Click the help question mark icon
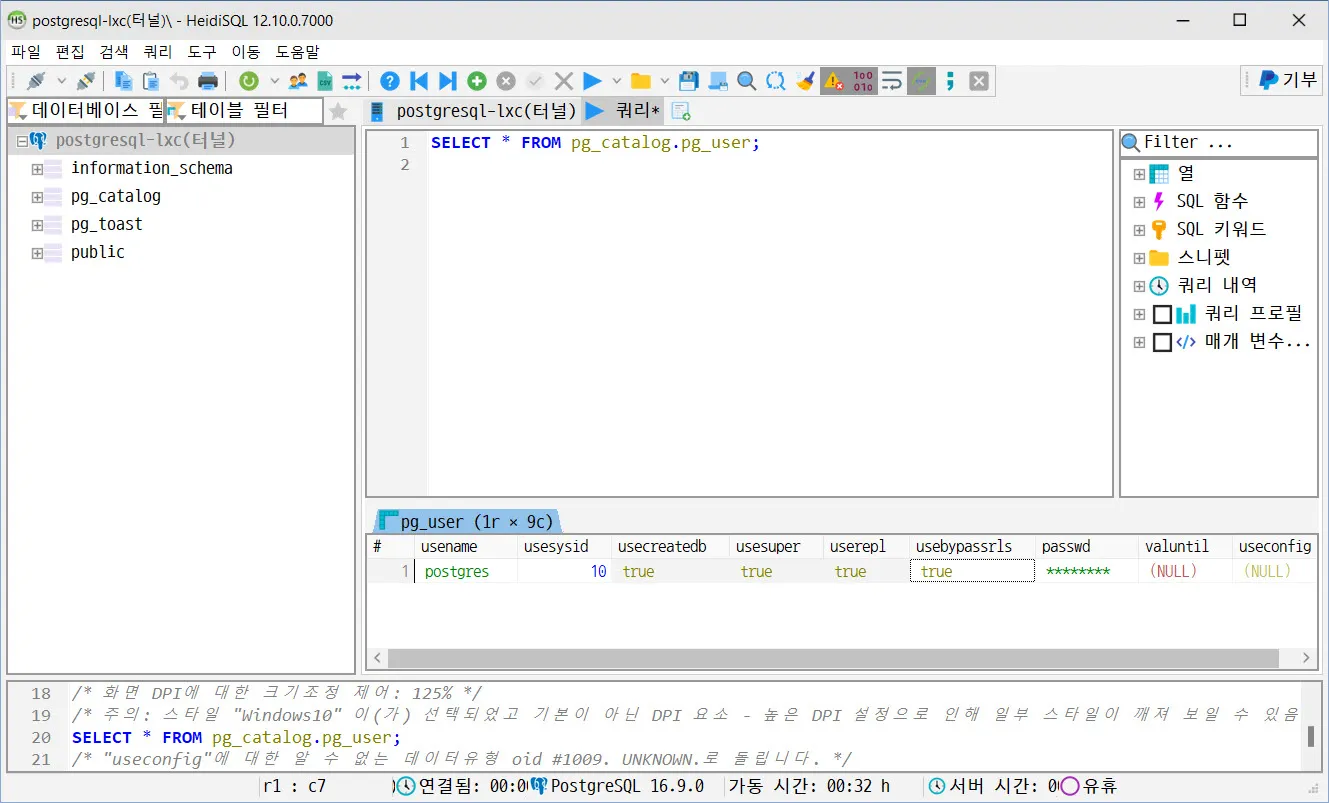The height and width of the screenshot is (803, 1329). click(390, 81)
